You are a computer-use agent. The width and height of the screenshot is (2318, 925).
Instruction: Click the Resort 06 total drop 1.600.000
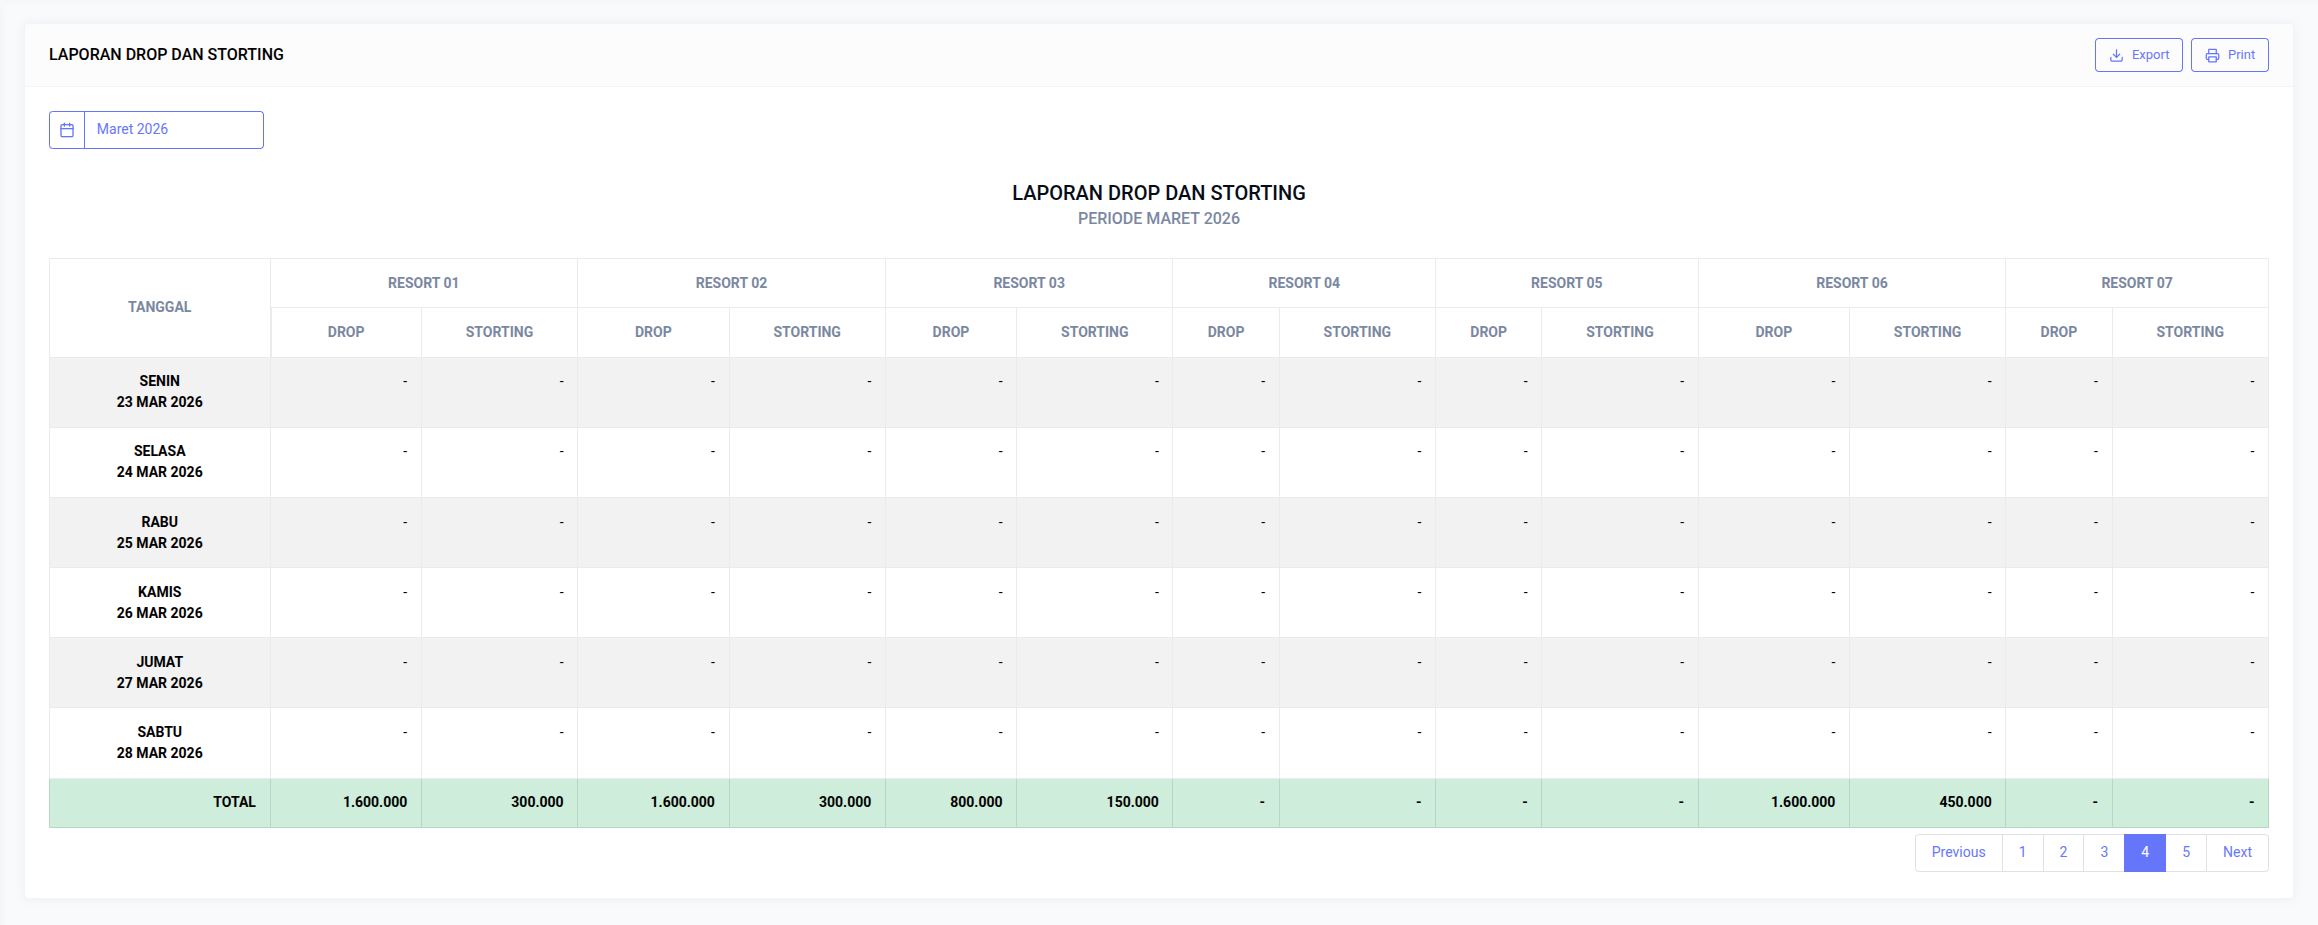point(1802,802)
